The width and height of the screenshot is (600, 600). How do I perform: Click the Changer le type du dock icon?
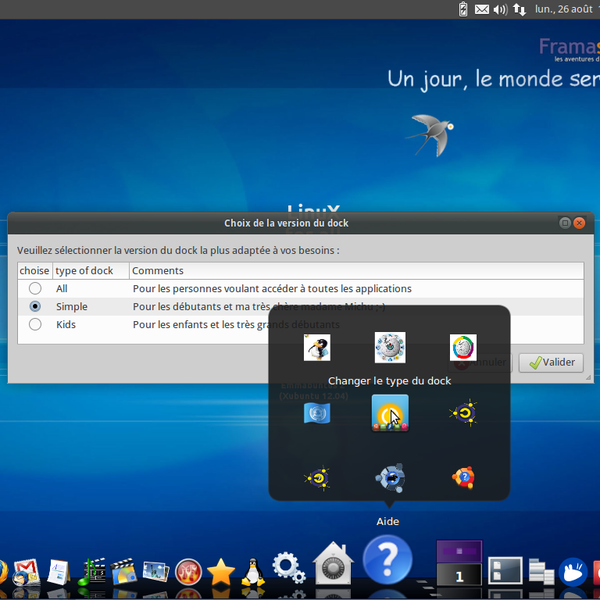[x=390, y=413]
